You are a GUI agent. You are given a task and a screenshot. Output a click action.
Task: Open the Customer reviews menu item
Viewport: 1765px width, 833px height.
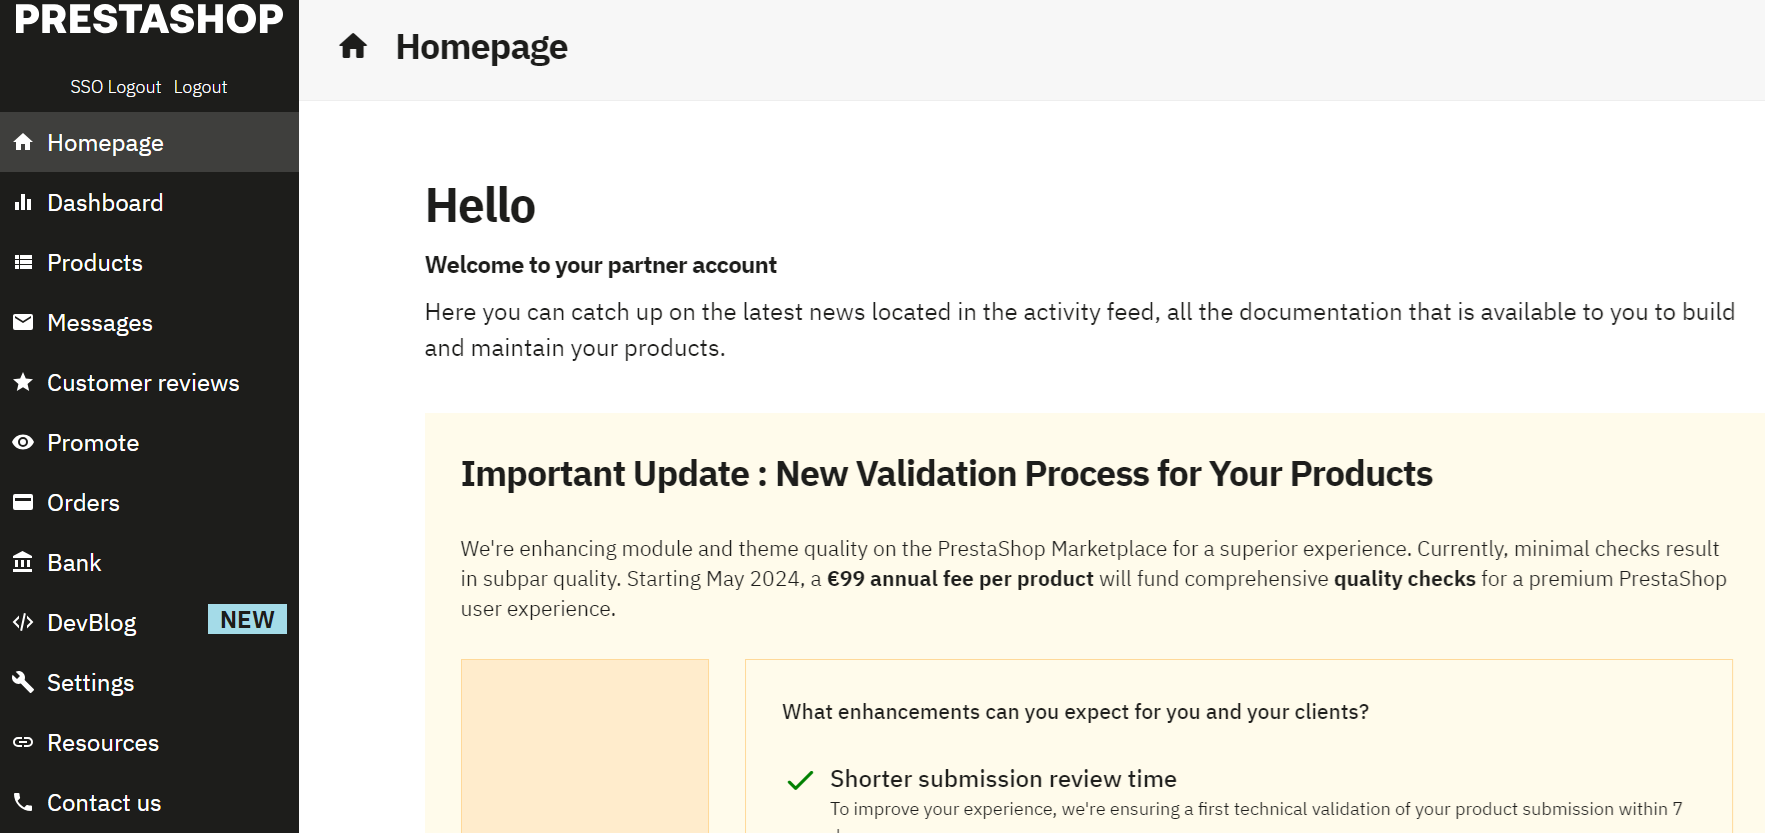click(149, 382)
